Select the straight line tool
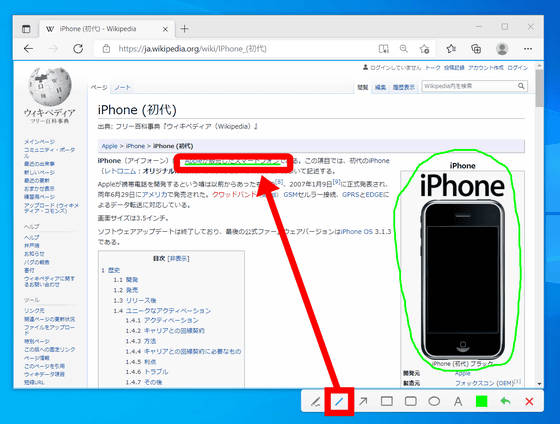Image resolution: width=560 pixels, height=424 pixels. tap(339, 401)
